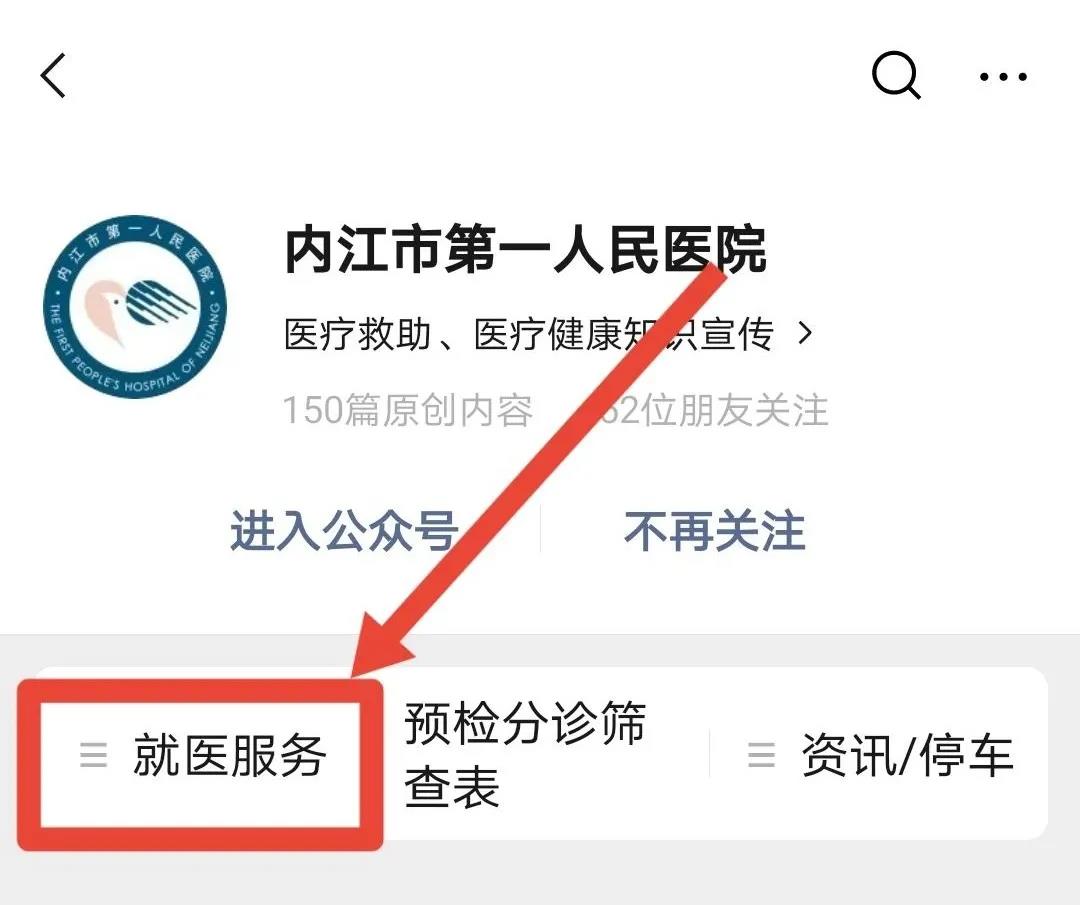1080x905 pixels.
Task: Select the 预检分诊筛查表 menu item
Action: pyautogui.click(x=525, y=753)
